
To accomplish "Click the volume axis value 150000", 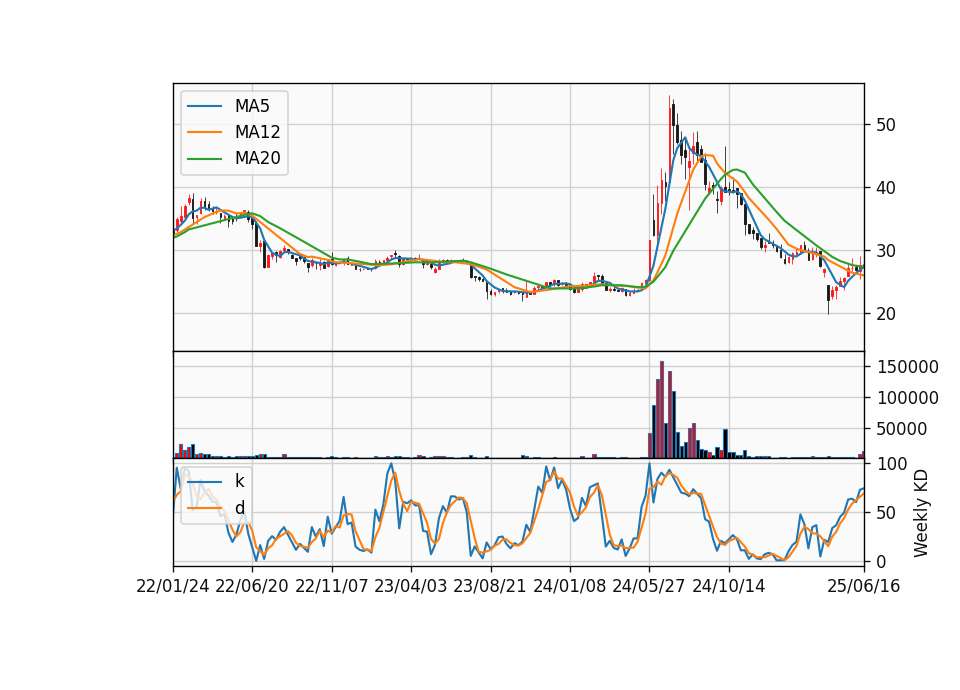I will click(907, 367).
